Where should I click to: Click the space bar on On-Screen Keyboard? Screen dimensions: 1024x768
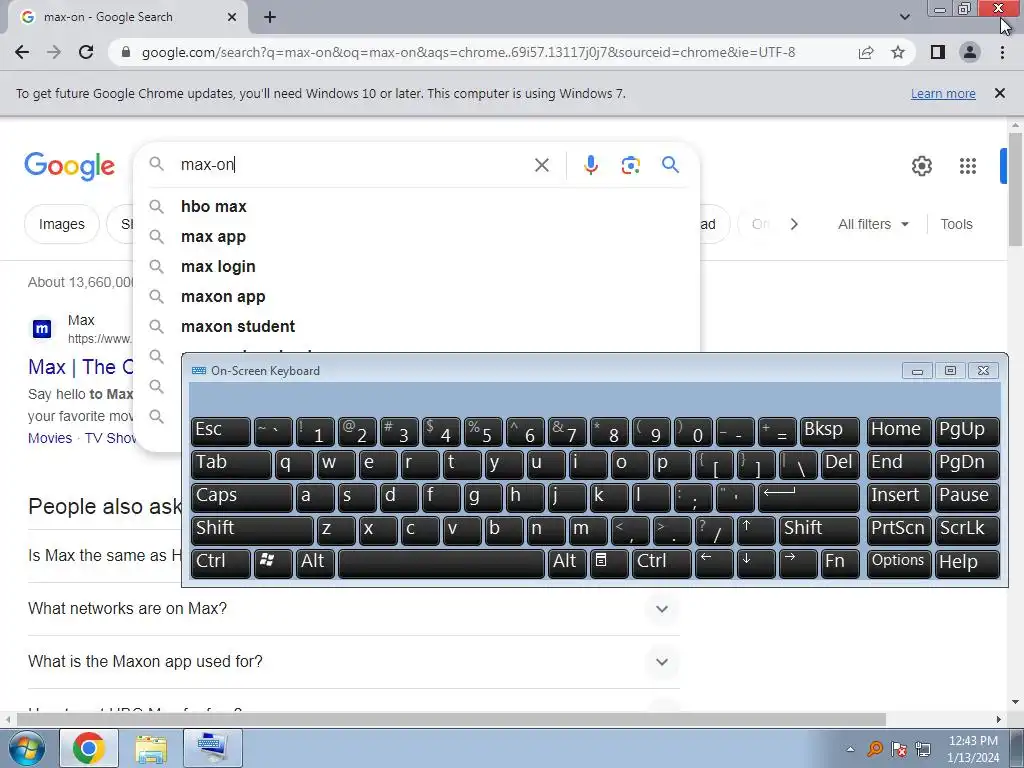[441, 563]
